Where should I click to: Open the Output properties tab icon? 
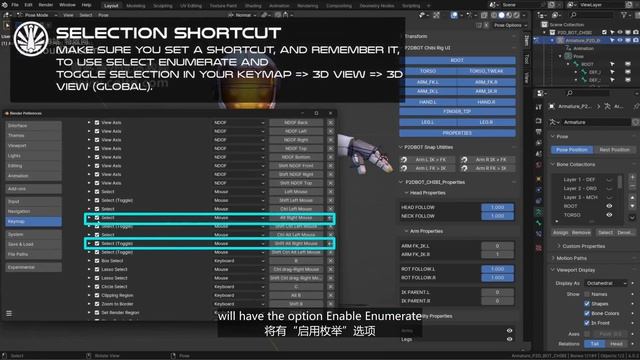(x=539, y=131)
